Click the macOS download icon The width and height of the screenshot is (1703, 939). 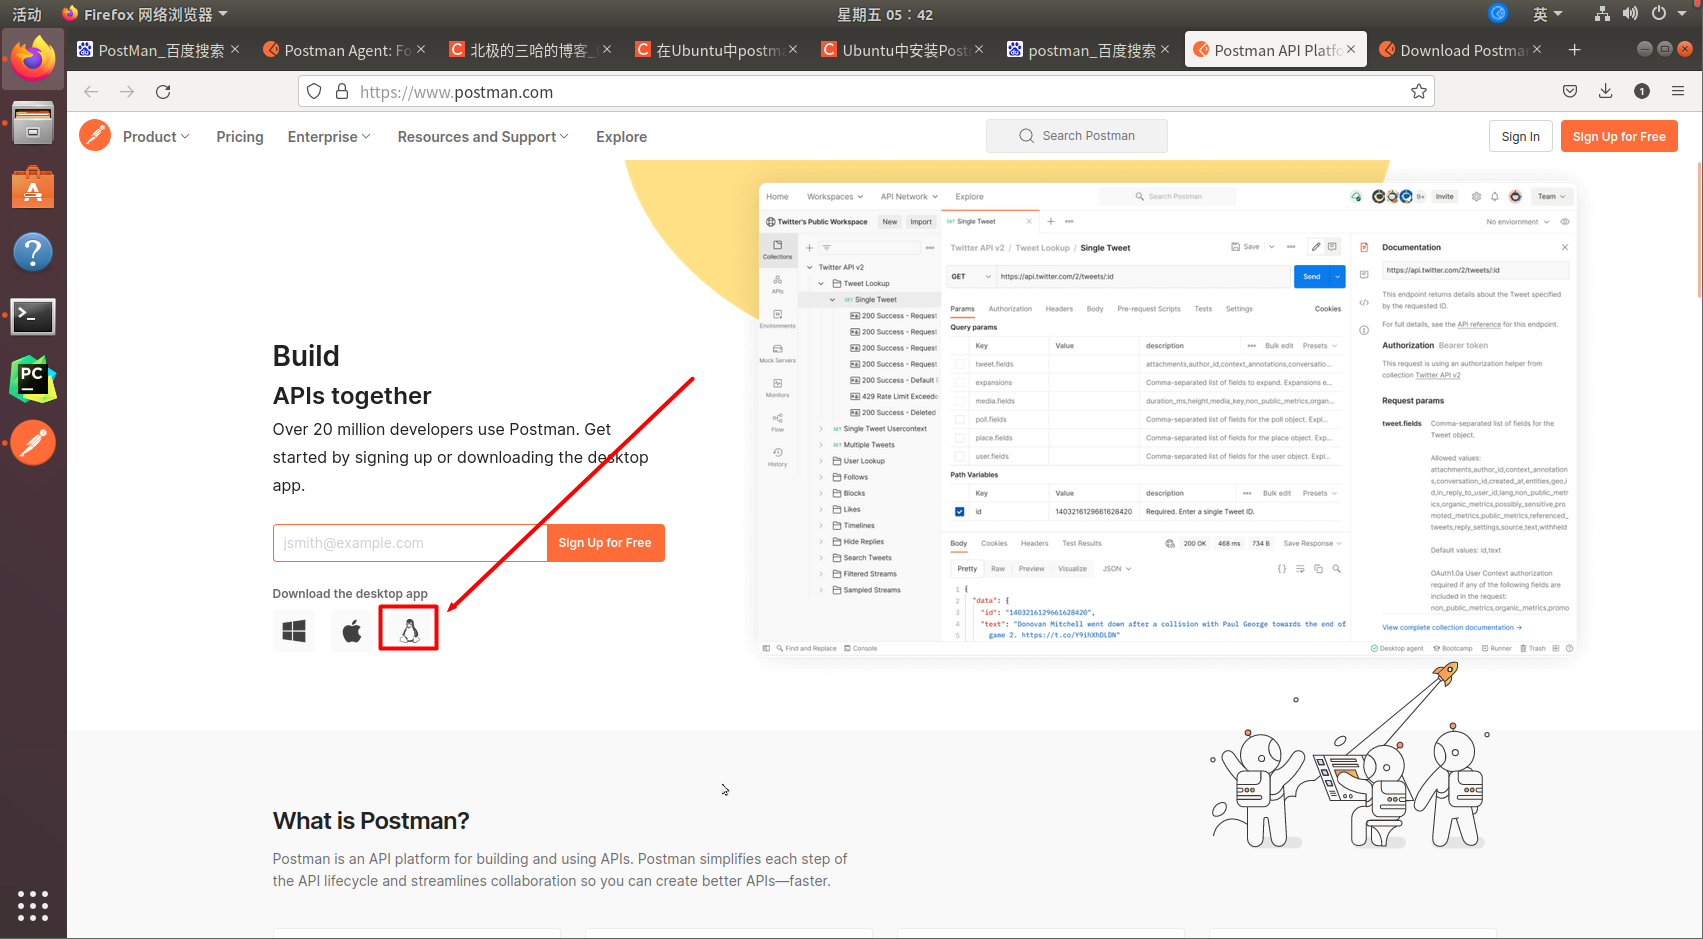pos(351,629)
